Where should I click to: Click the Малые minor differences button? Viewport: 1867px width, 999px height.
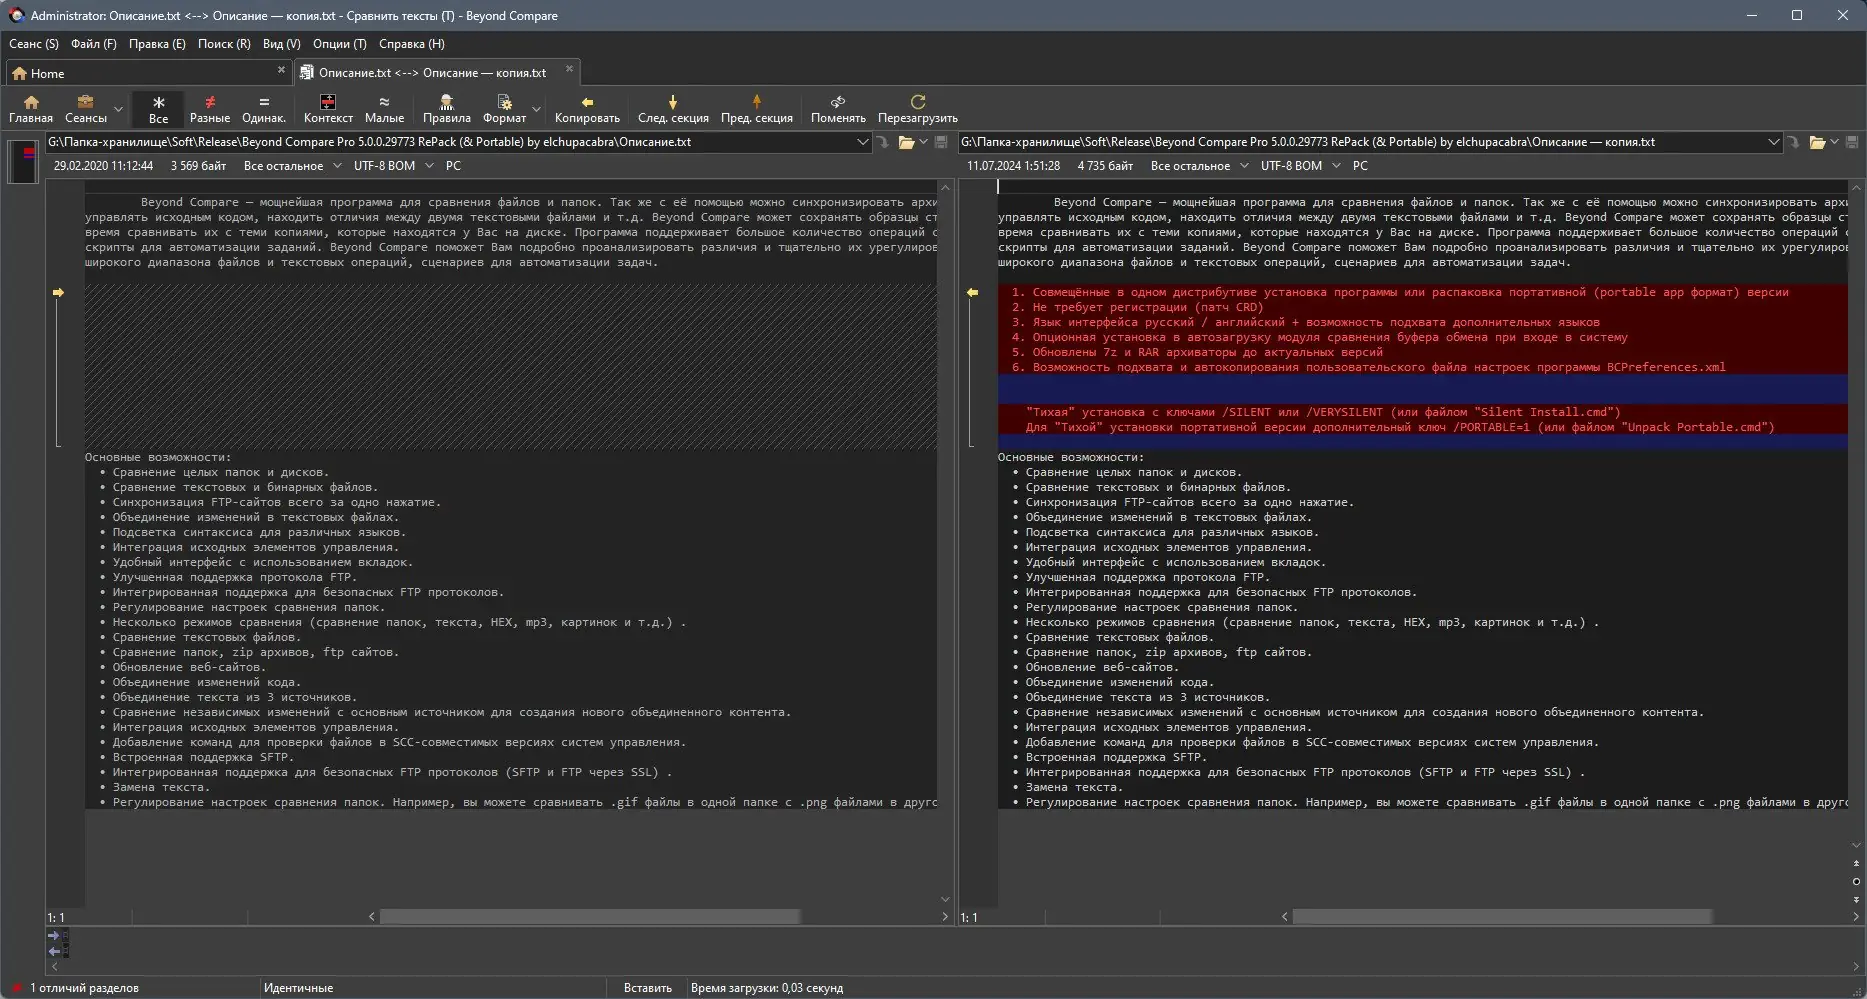coord(384,109)
